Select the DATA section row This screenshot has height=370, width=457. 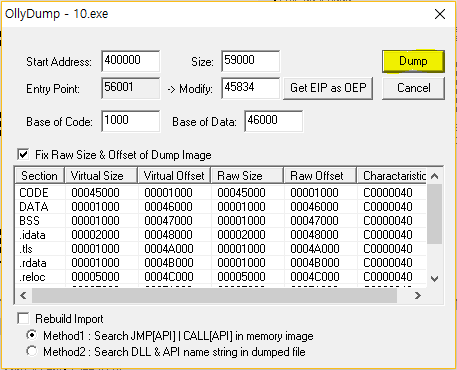221,207
